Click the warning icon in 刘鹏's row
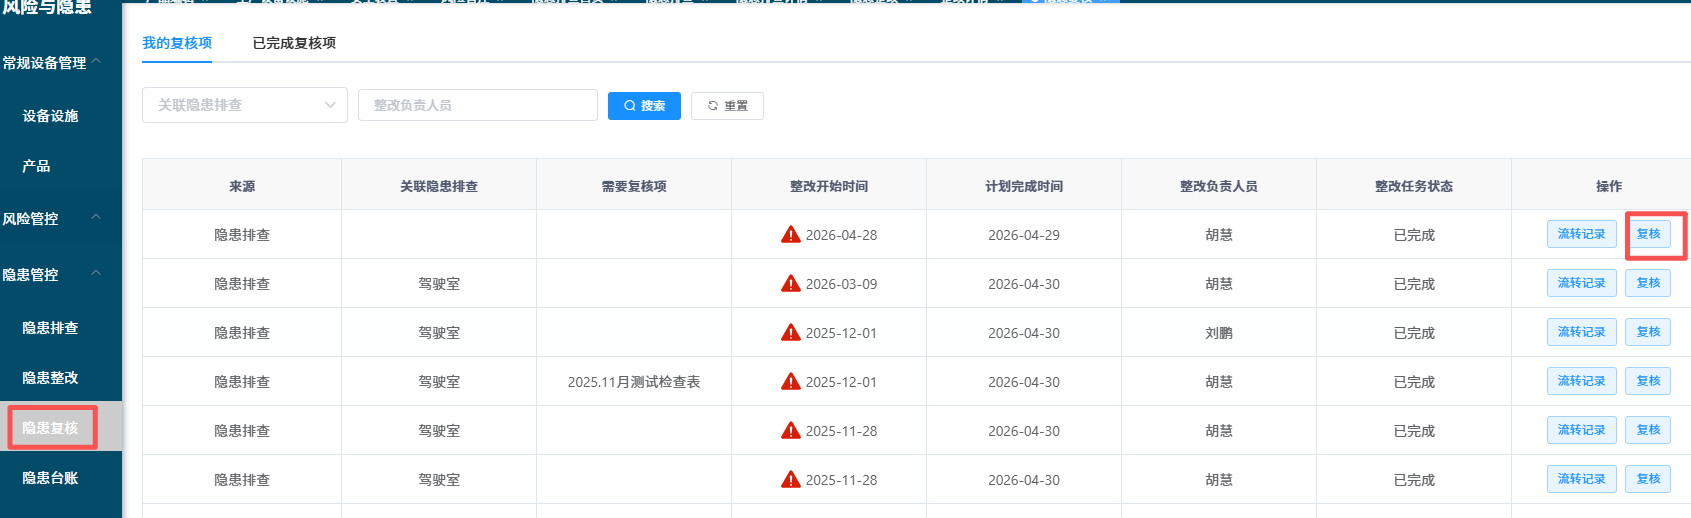The width and height of the screenshot is (1691, 518). point(791,333)
